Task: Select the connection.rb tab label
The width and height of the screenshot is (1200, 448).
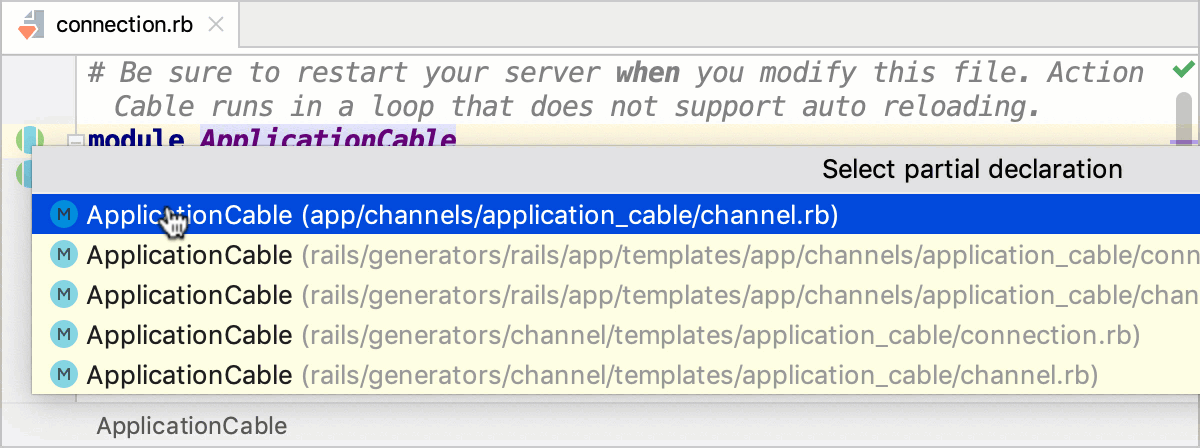Action: 124,25
